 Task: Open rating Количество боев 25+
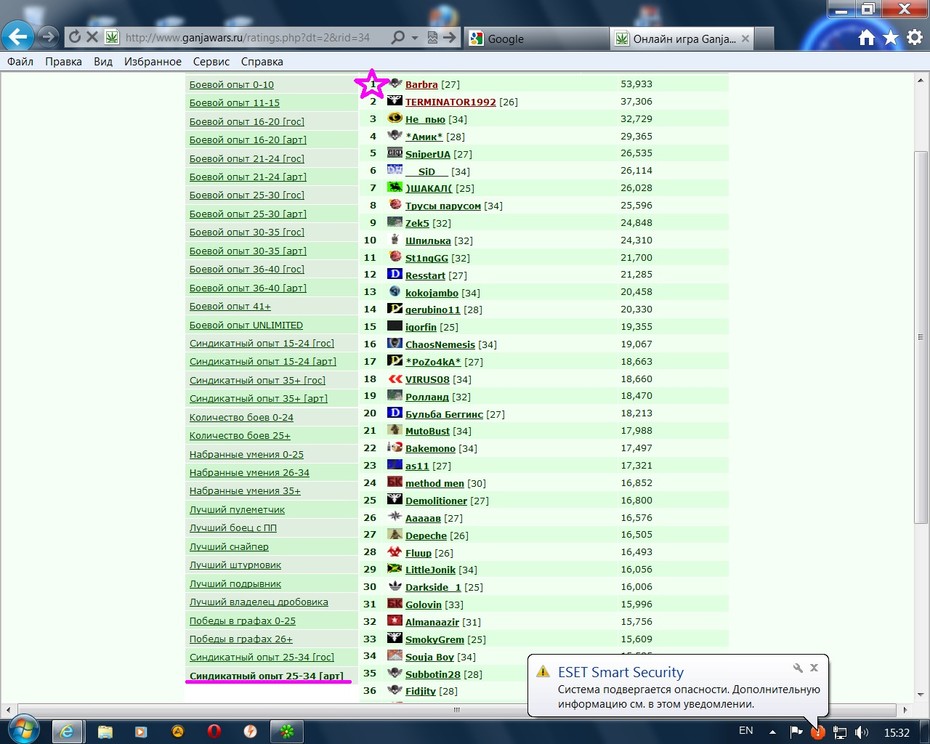(x=240, y=435)
